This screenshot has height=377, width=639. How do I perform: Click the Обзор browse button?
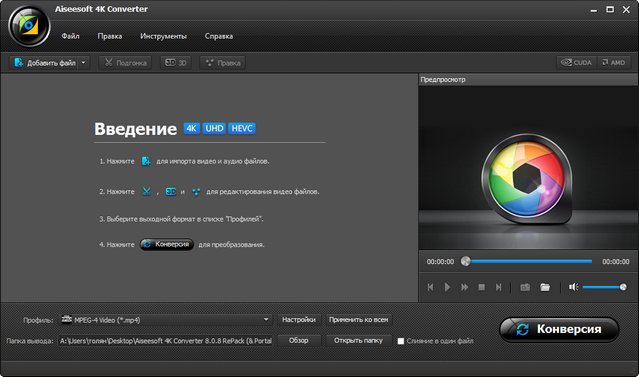pos(299,340)
